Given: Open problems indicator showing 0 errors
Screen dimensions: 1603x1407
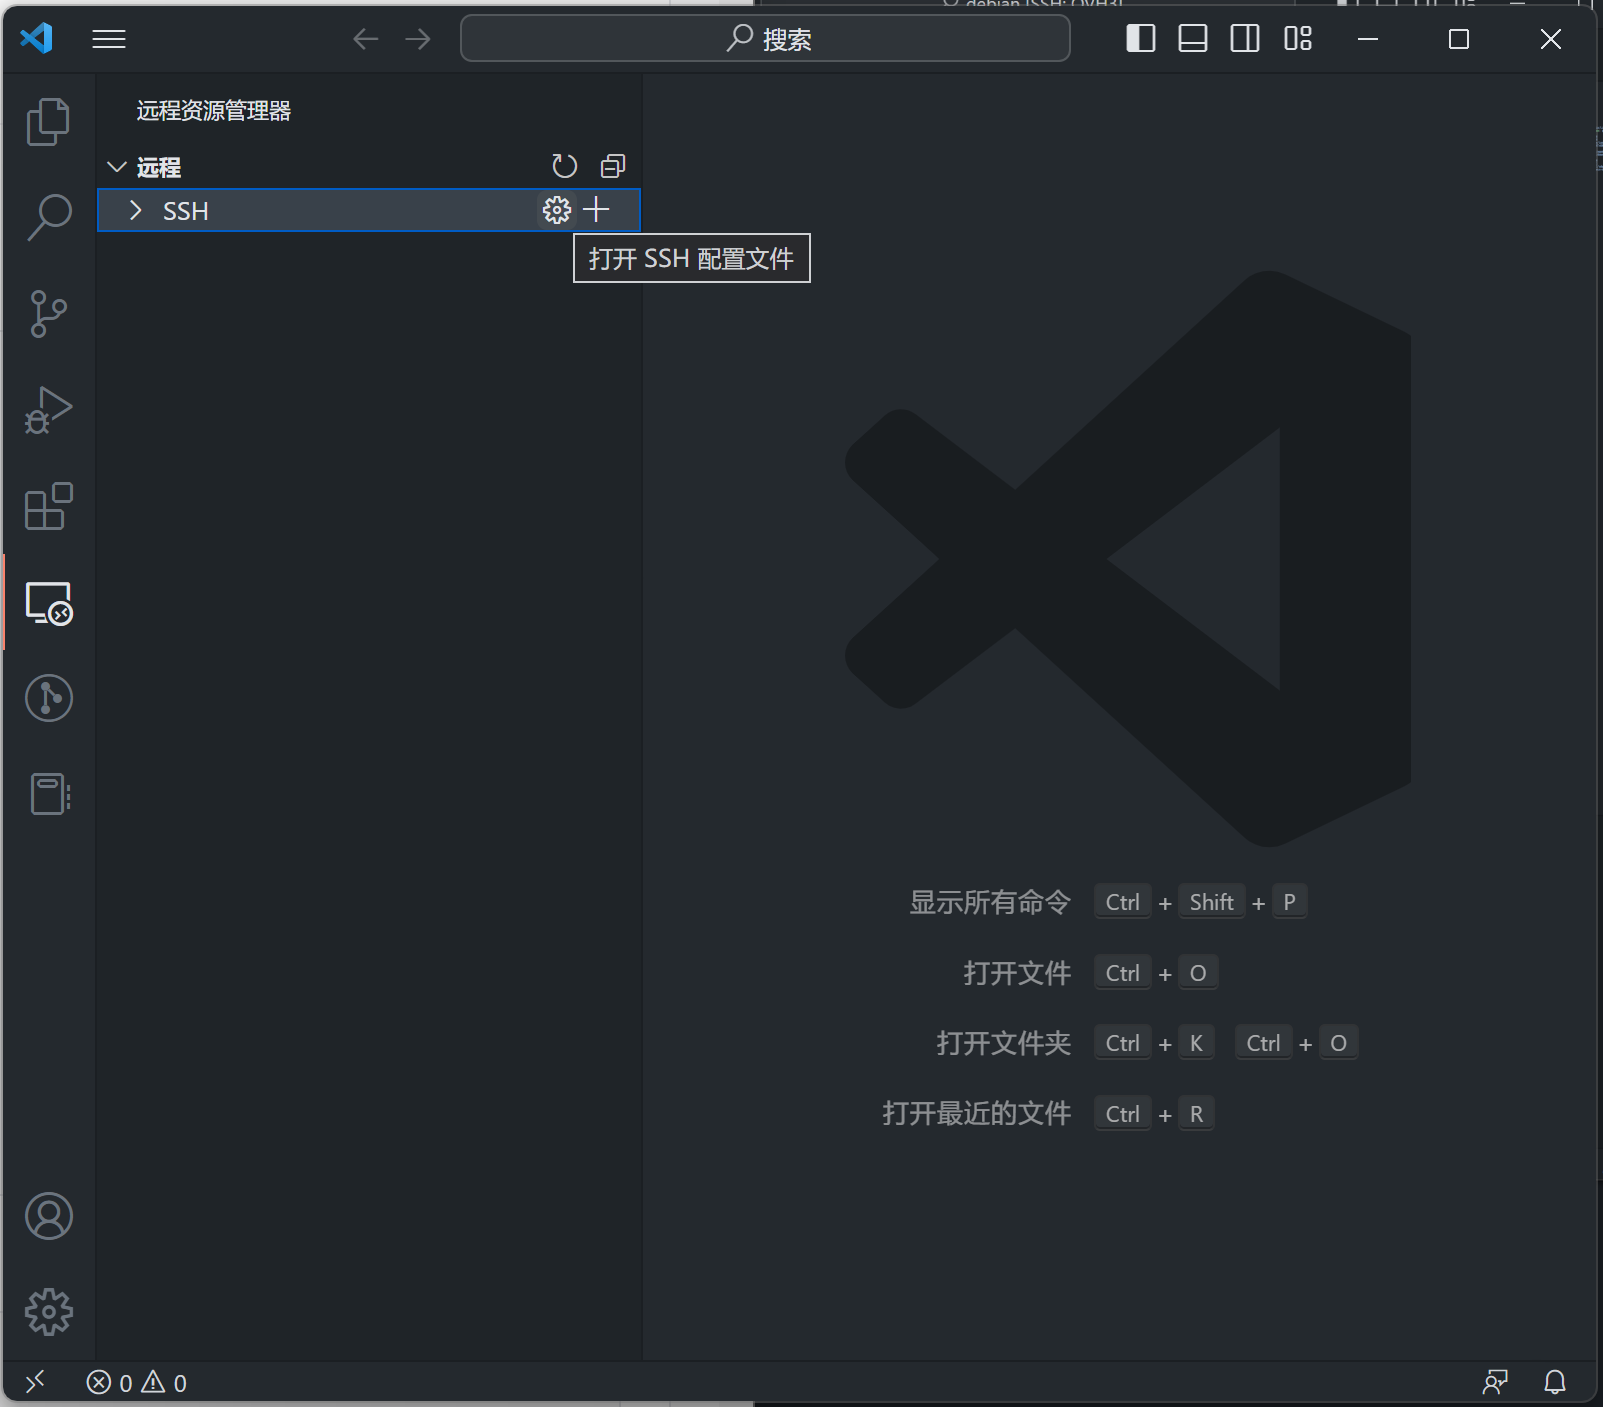Looking at the screenshot, I should 137,1382.
